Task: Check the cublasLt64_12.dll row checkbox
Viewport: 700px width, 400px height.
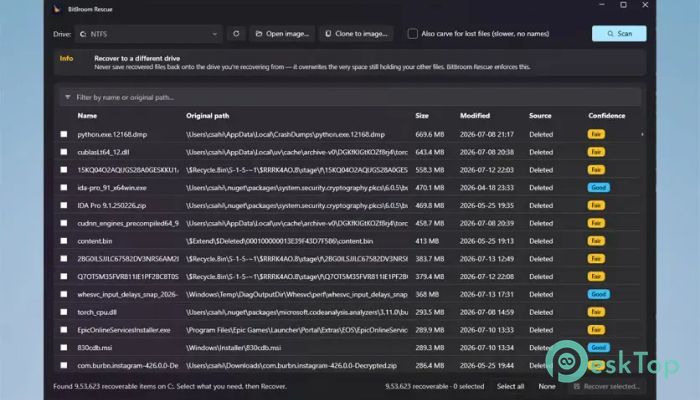Action: point(64,152)
